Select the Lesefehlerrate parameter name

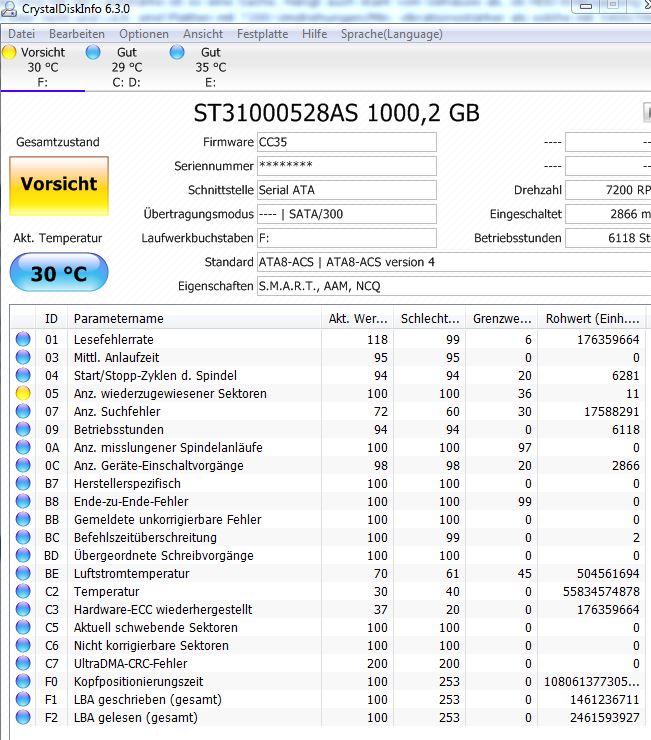coord(114,339)
